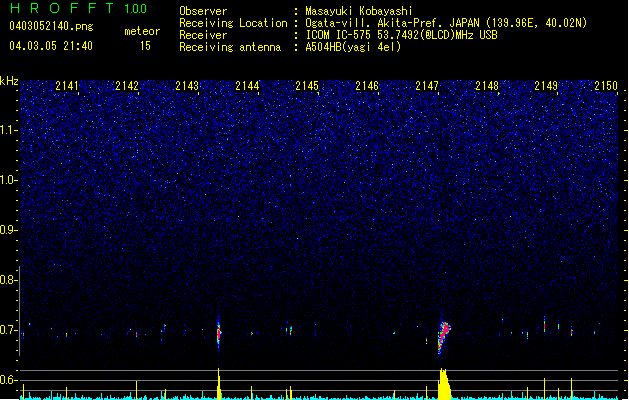629x400 pixels.
Task: Click the receiver ICOM IC-575 53.7492 MHz text
Action: point(401,35)
